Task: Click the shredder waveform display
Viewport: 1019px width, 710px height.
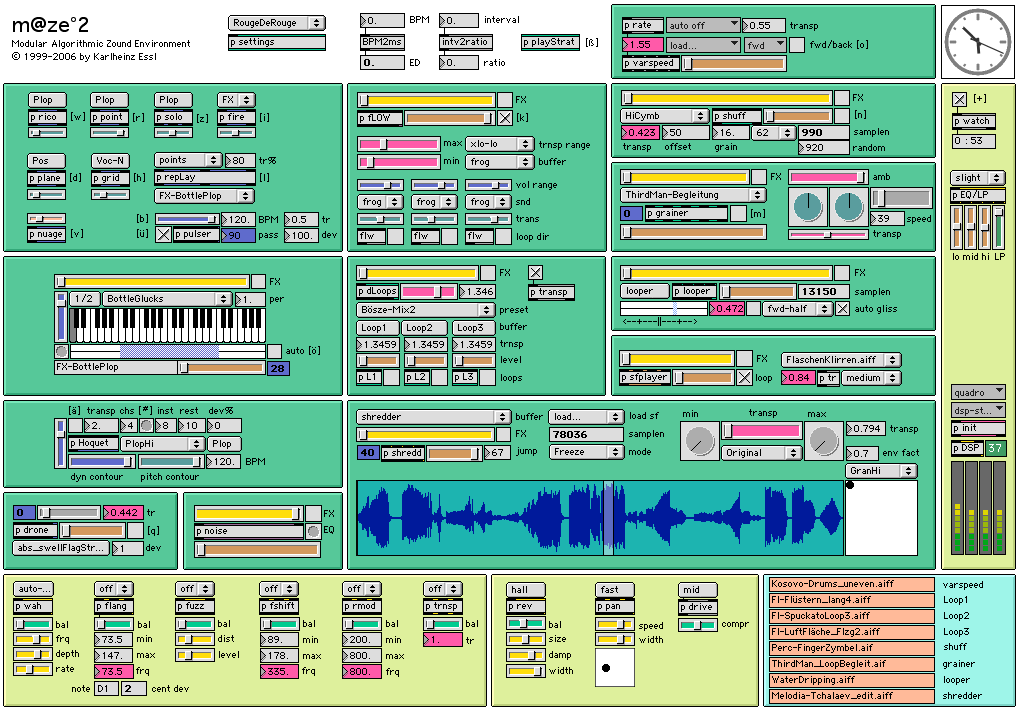Action: click(x=600, y=518)
